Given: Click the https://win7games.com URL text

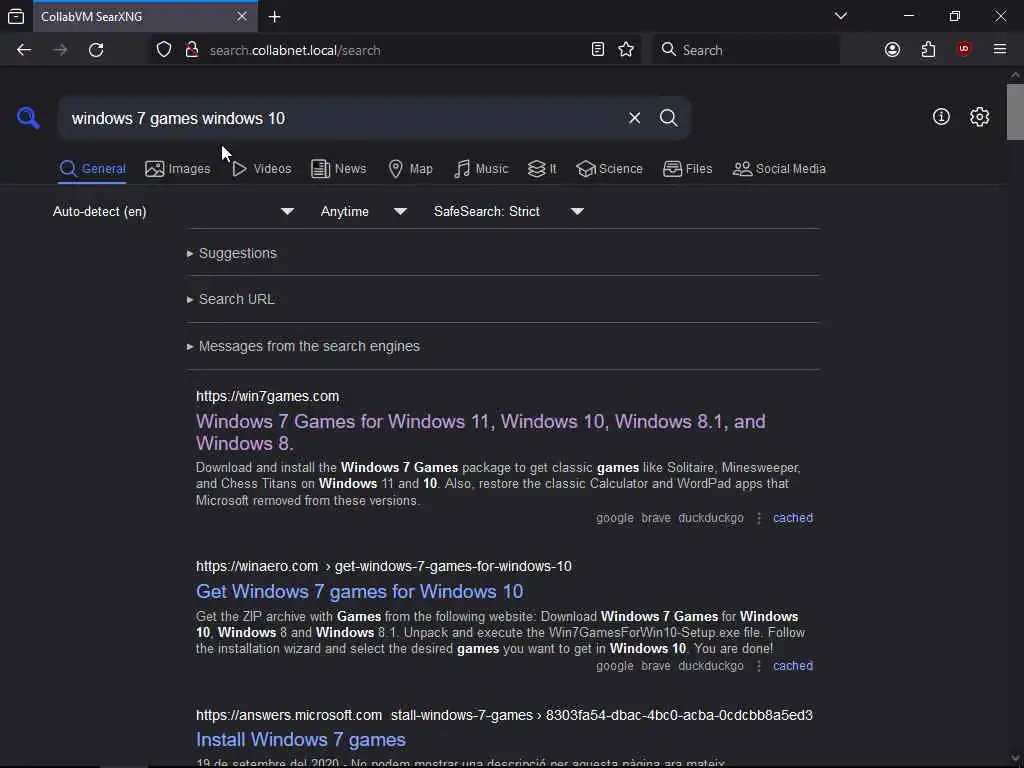Looking at the screenshot, I should click(267, 396).
